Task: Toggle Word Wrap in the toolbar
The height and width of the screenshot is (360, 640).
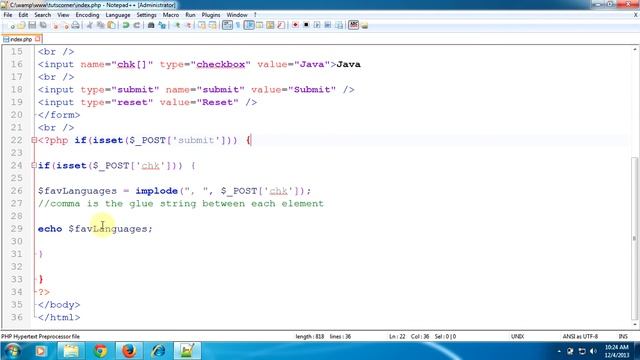Action: click(227, 25)
